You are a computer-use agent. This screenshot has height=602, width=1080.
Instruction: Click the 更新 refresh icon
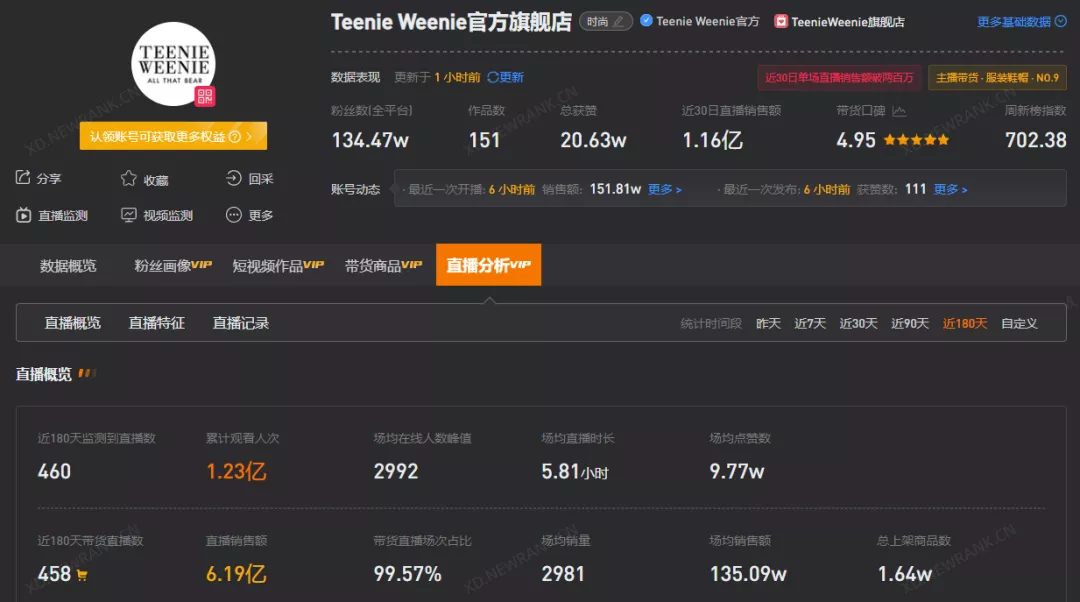(492, 77)
